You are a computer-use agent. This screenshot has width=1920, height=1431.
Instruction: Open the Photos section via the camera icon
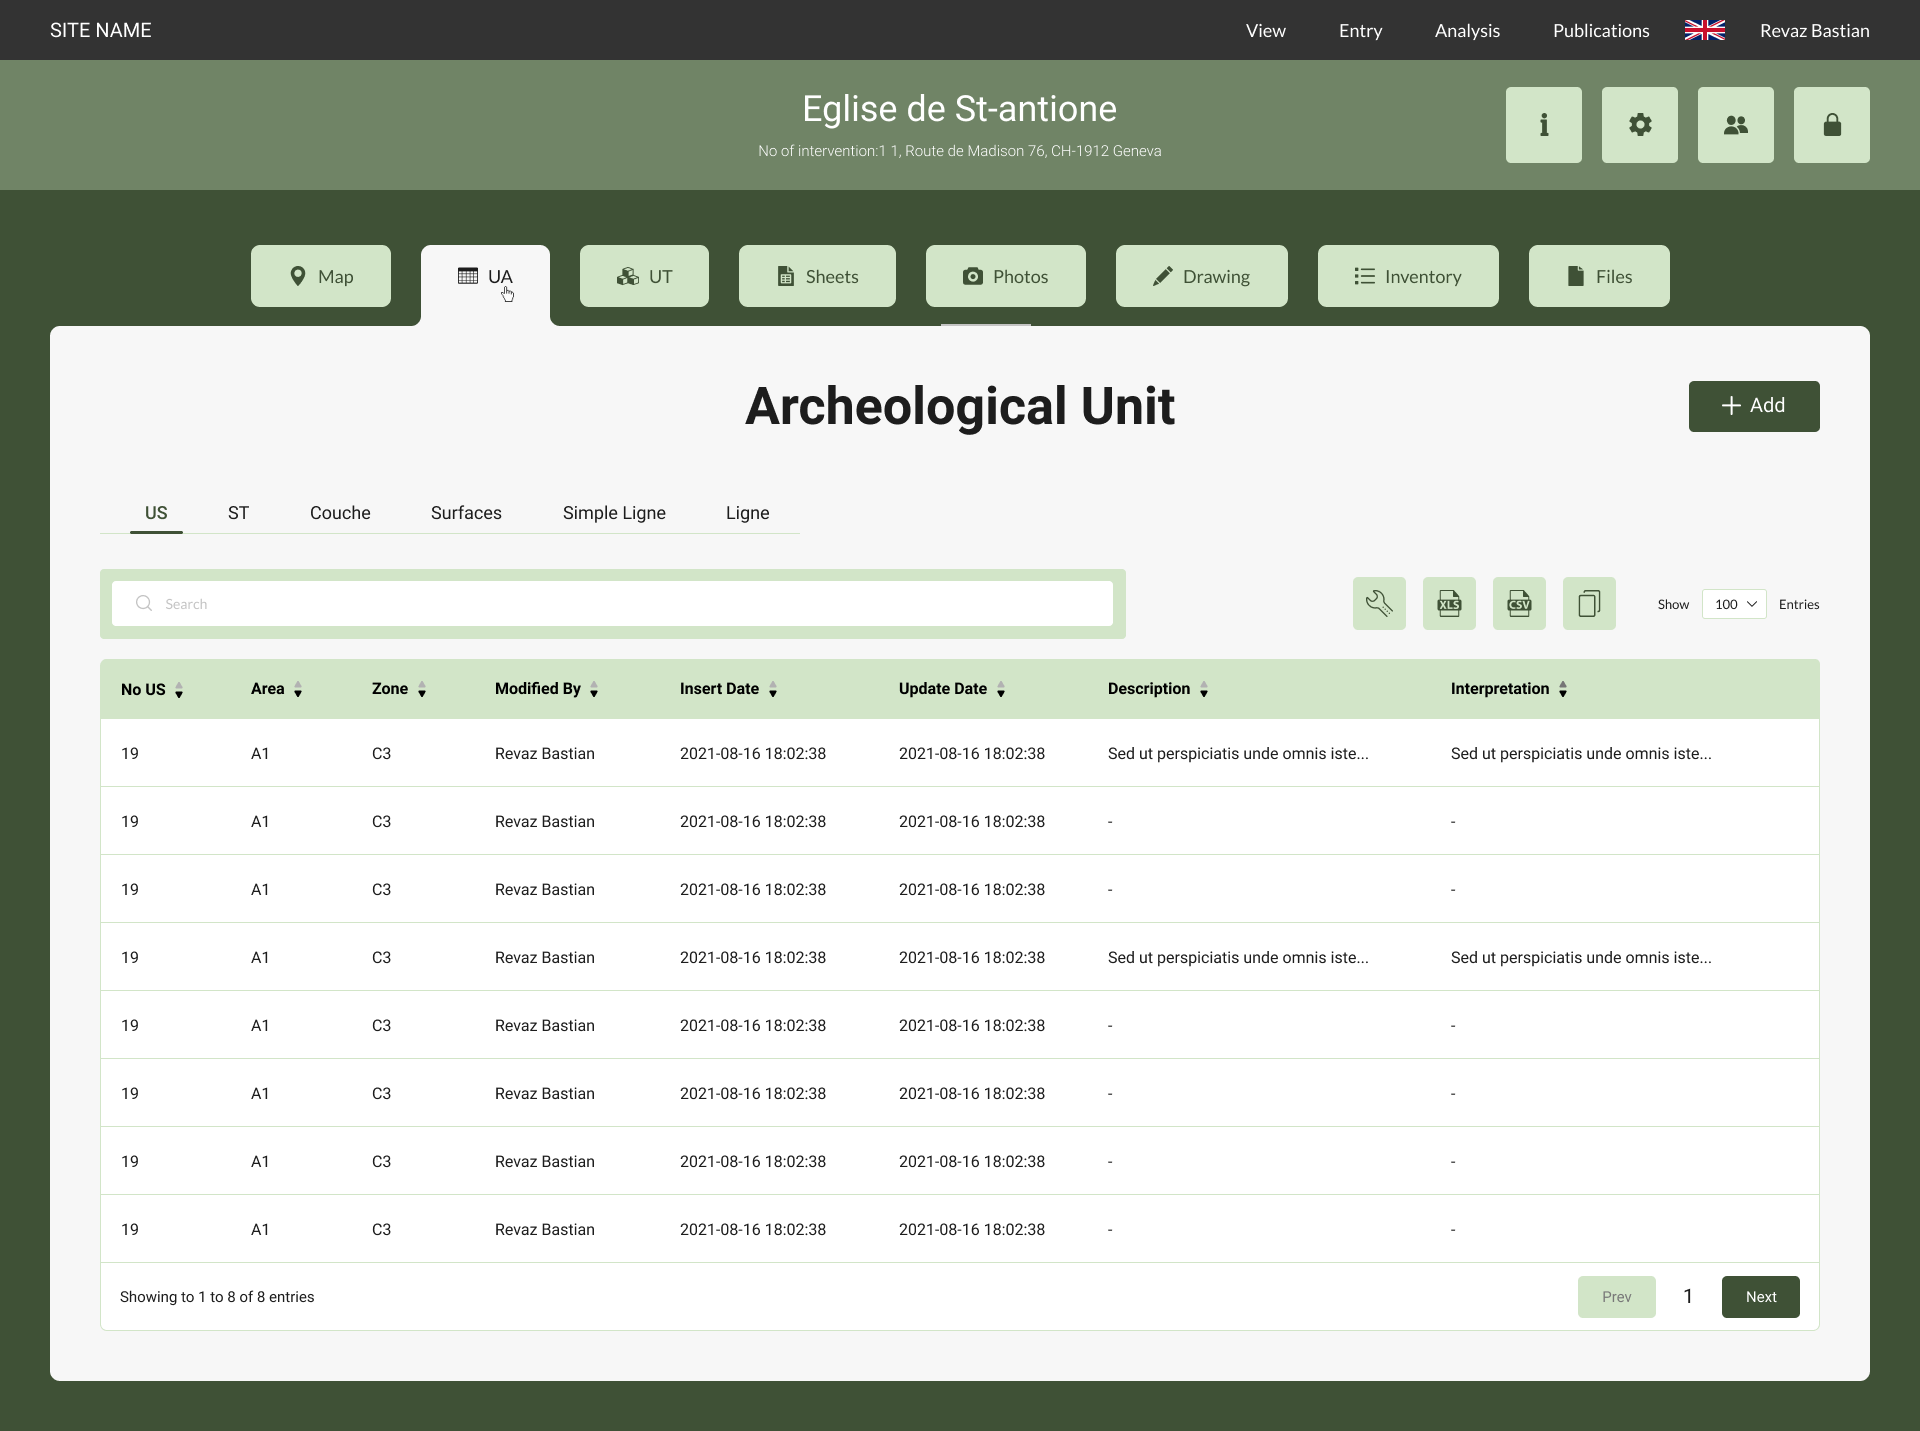[x=1005, y=276]
